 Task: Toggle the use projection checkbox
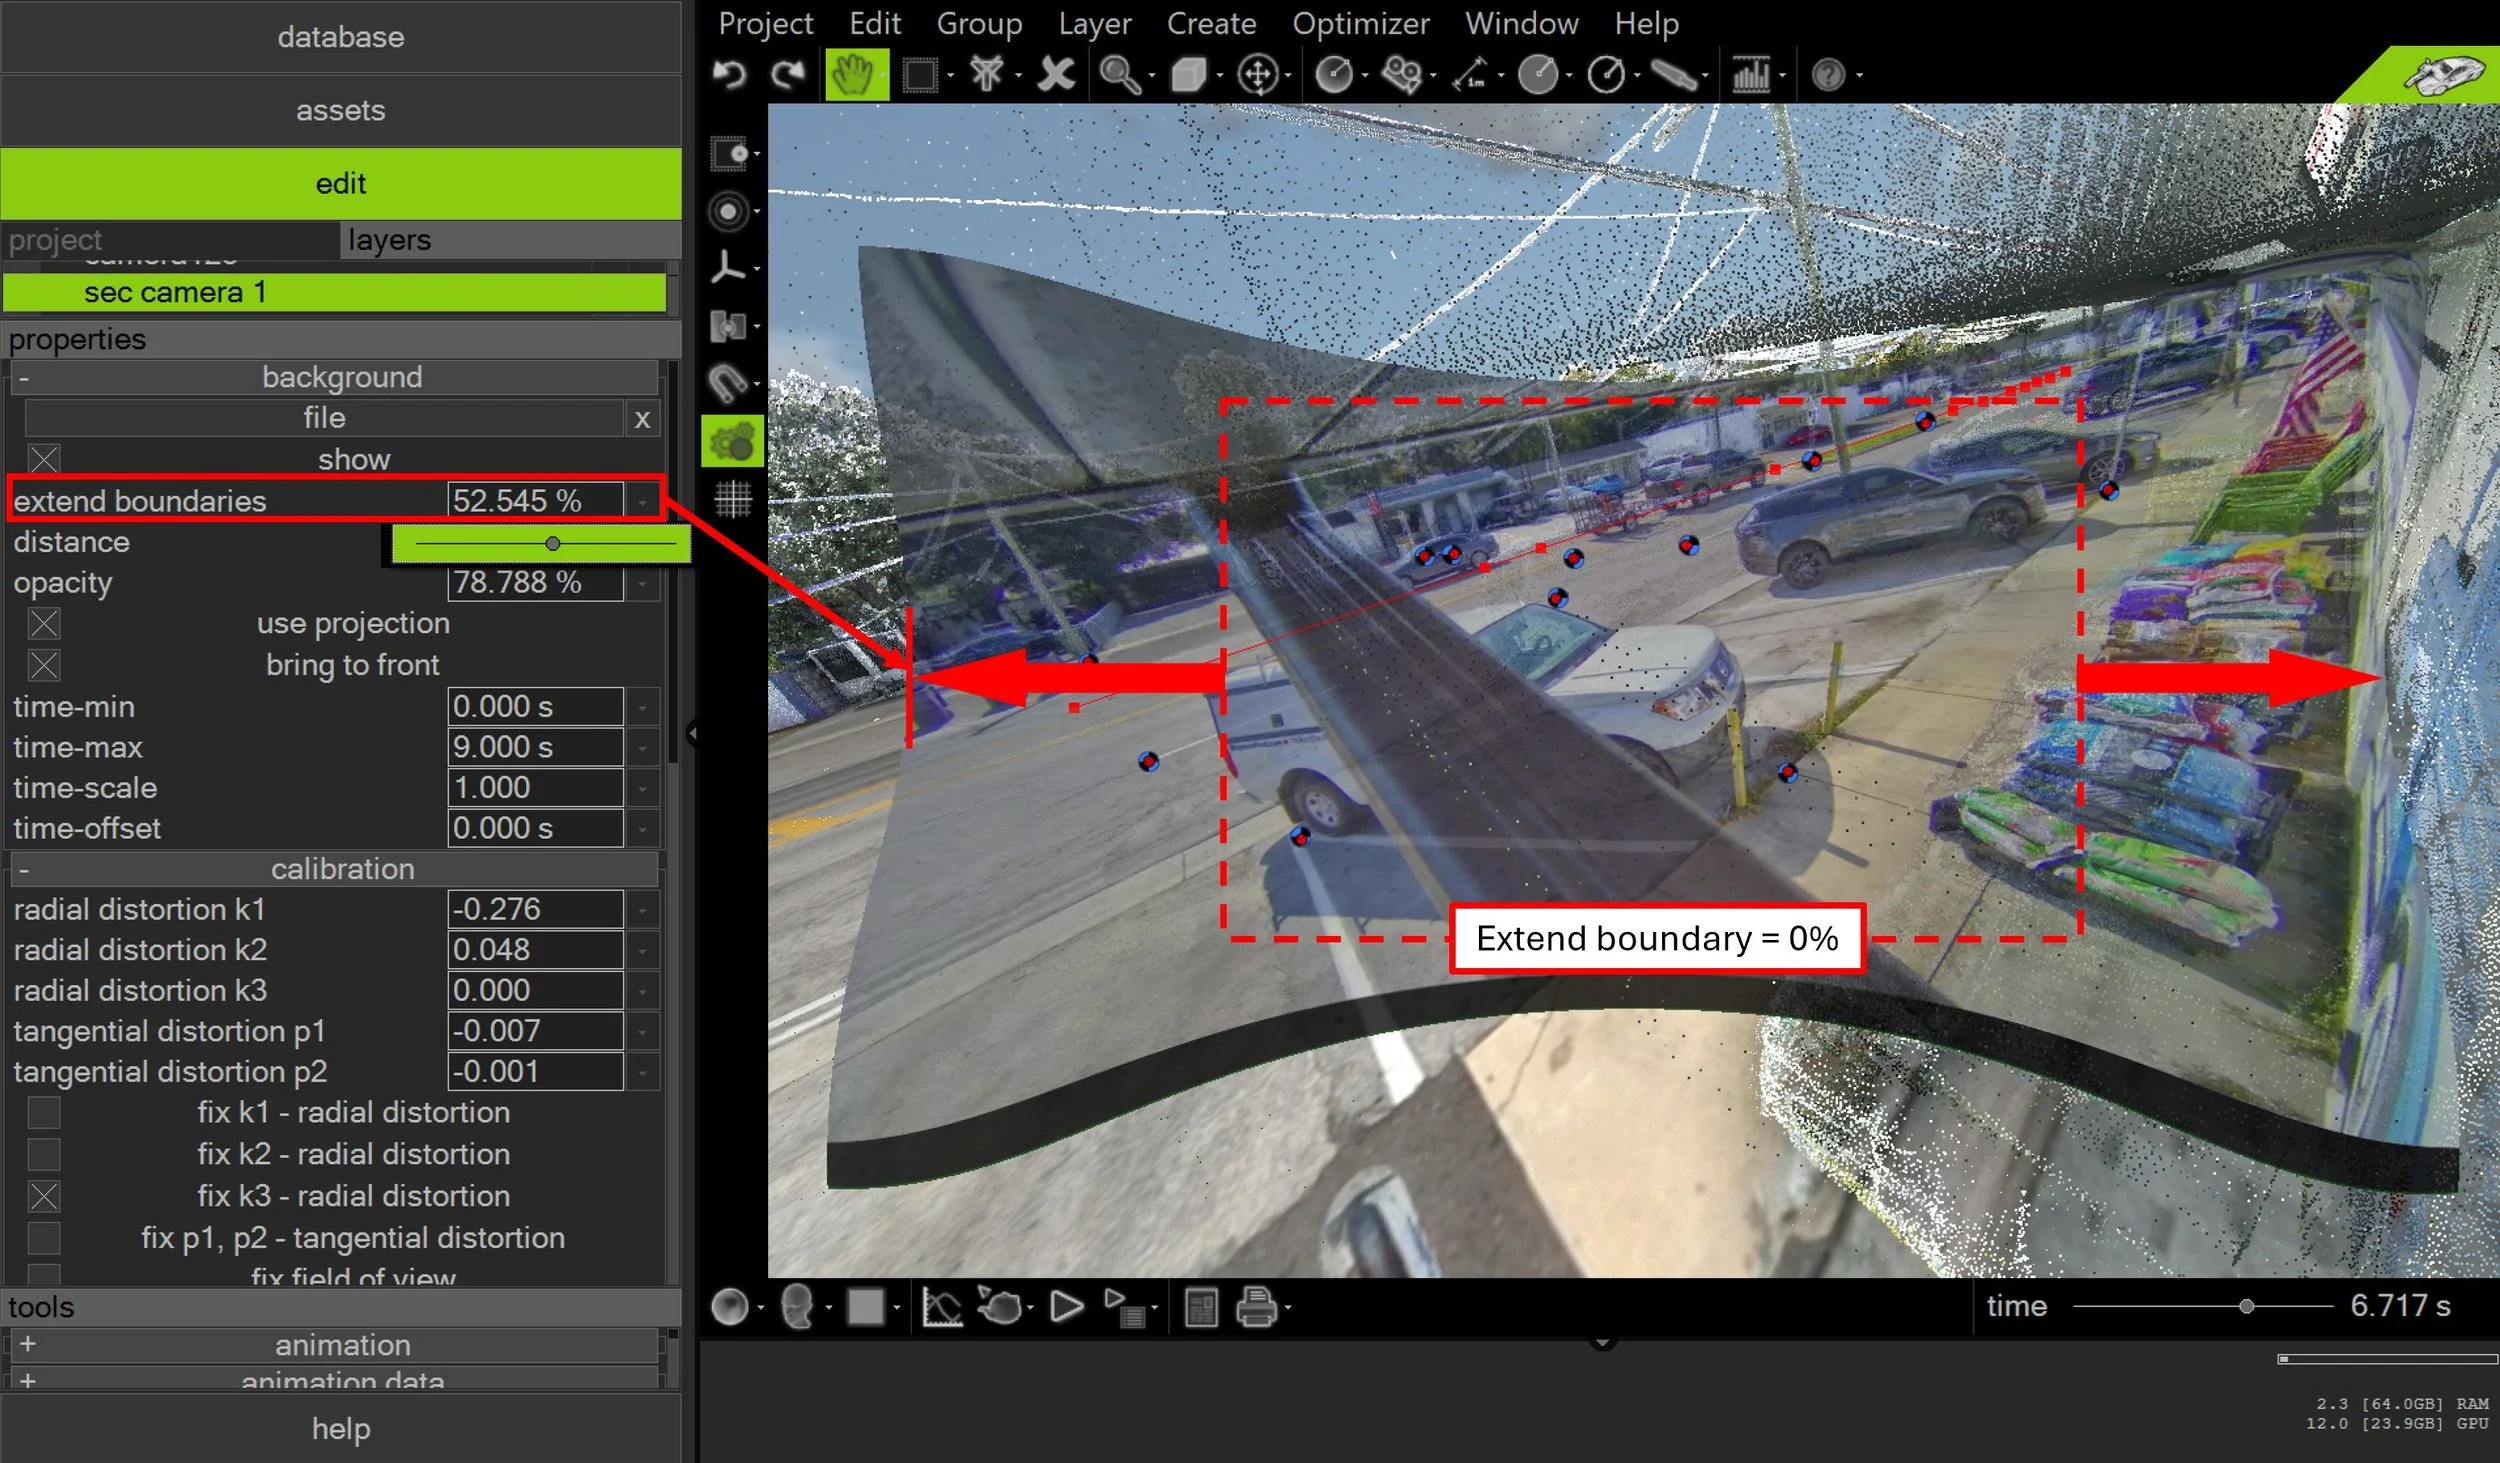tap(44, 624)
